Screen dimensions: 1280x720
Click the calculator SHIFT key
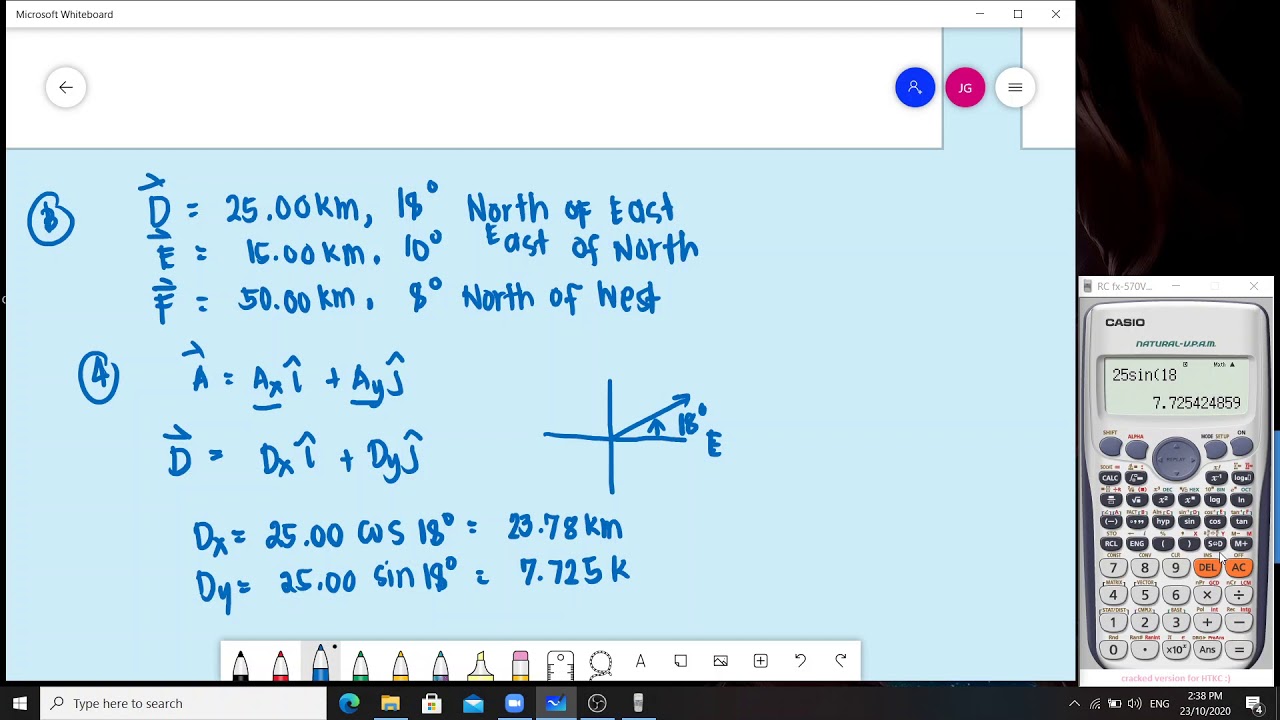[1110, 448]
